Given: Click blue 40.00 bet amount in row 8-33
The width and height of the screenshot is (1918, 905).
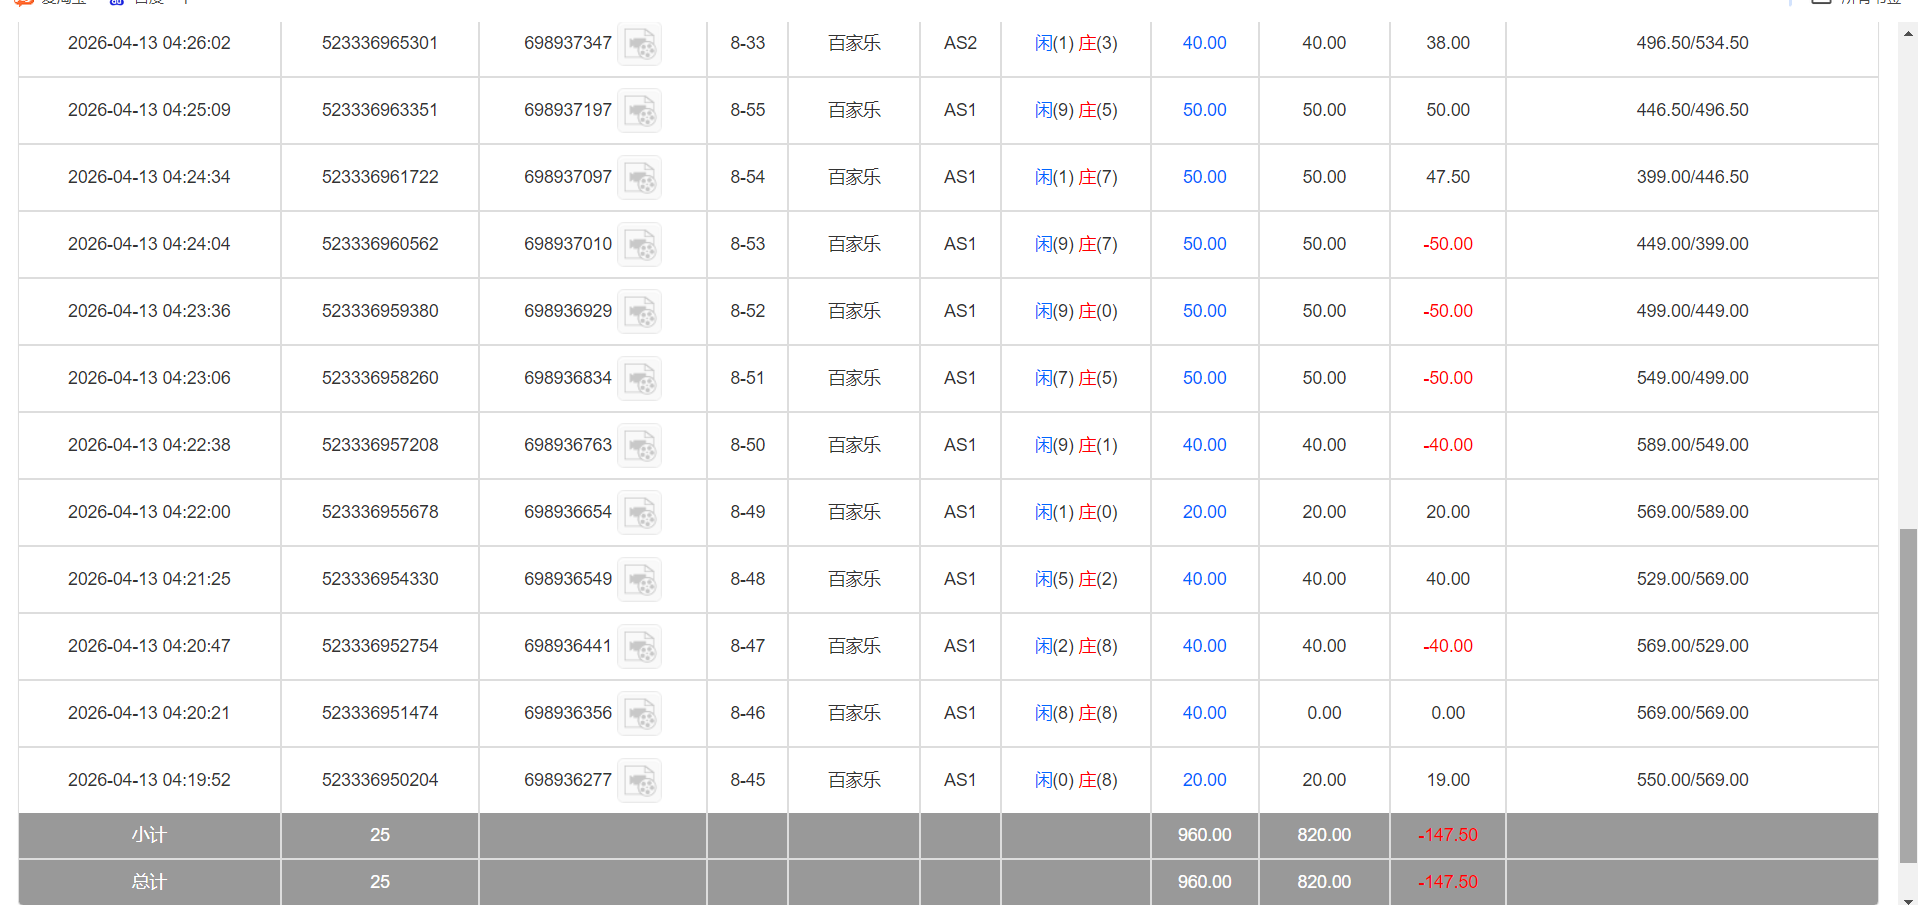Looking at the screenshot, I should 1204,43.
